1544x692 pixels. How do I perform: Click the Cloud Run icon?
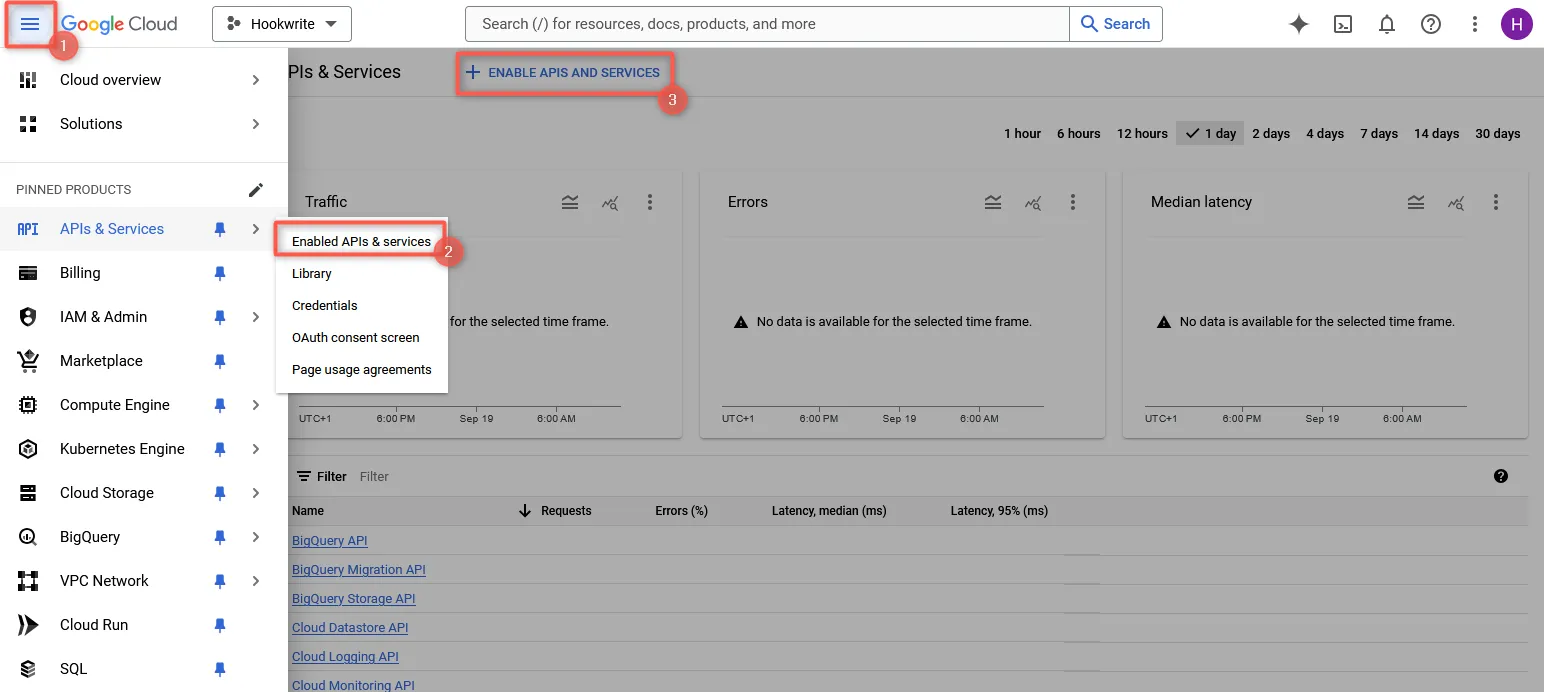click(28, 625)
